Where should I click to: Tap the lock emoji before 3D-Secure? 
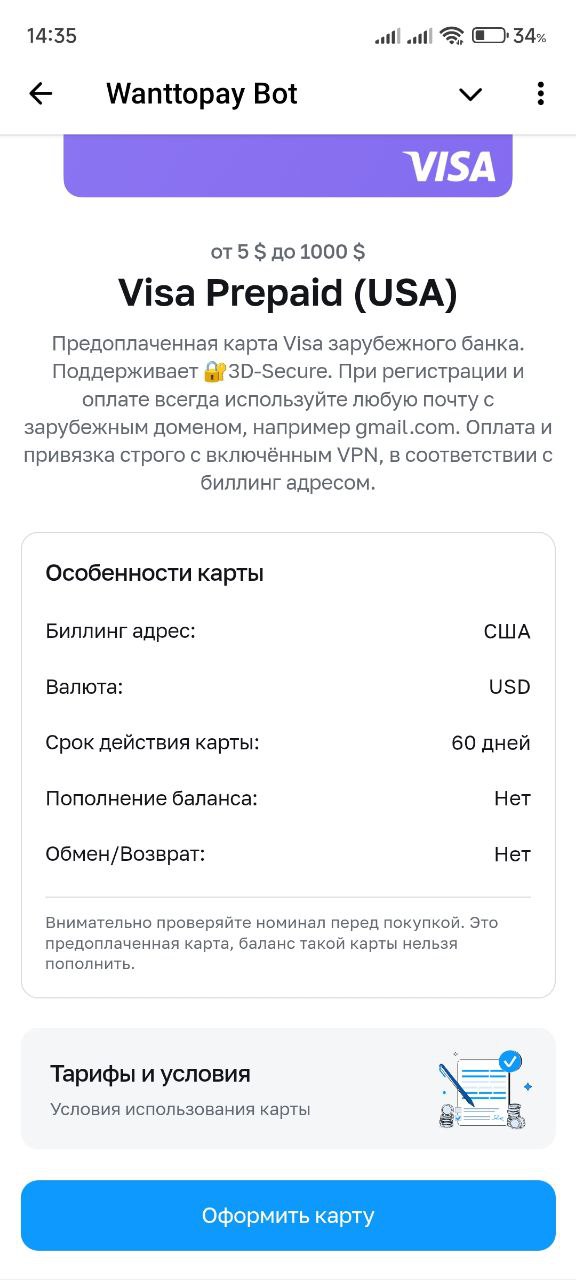click(214, 372)
